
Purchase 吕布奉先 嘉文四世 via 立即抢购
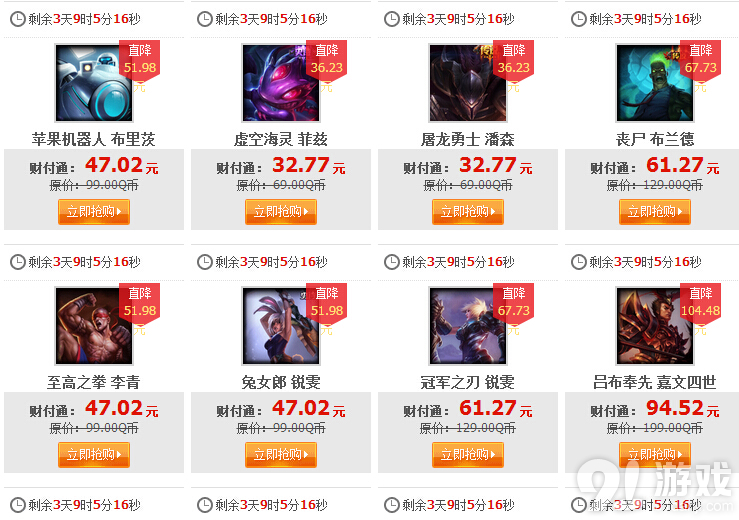tap(655, 455)
